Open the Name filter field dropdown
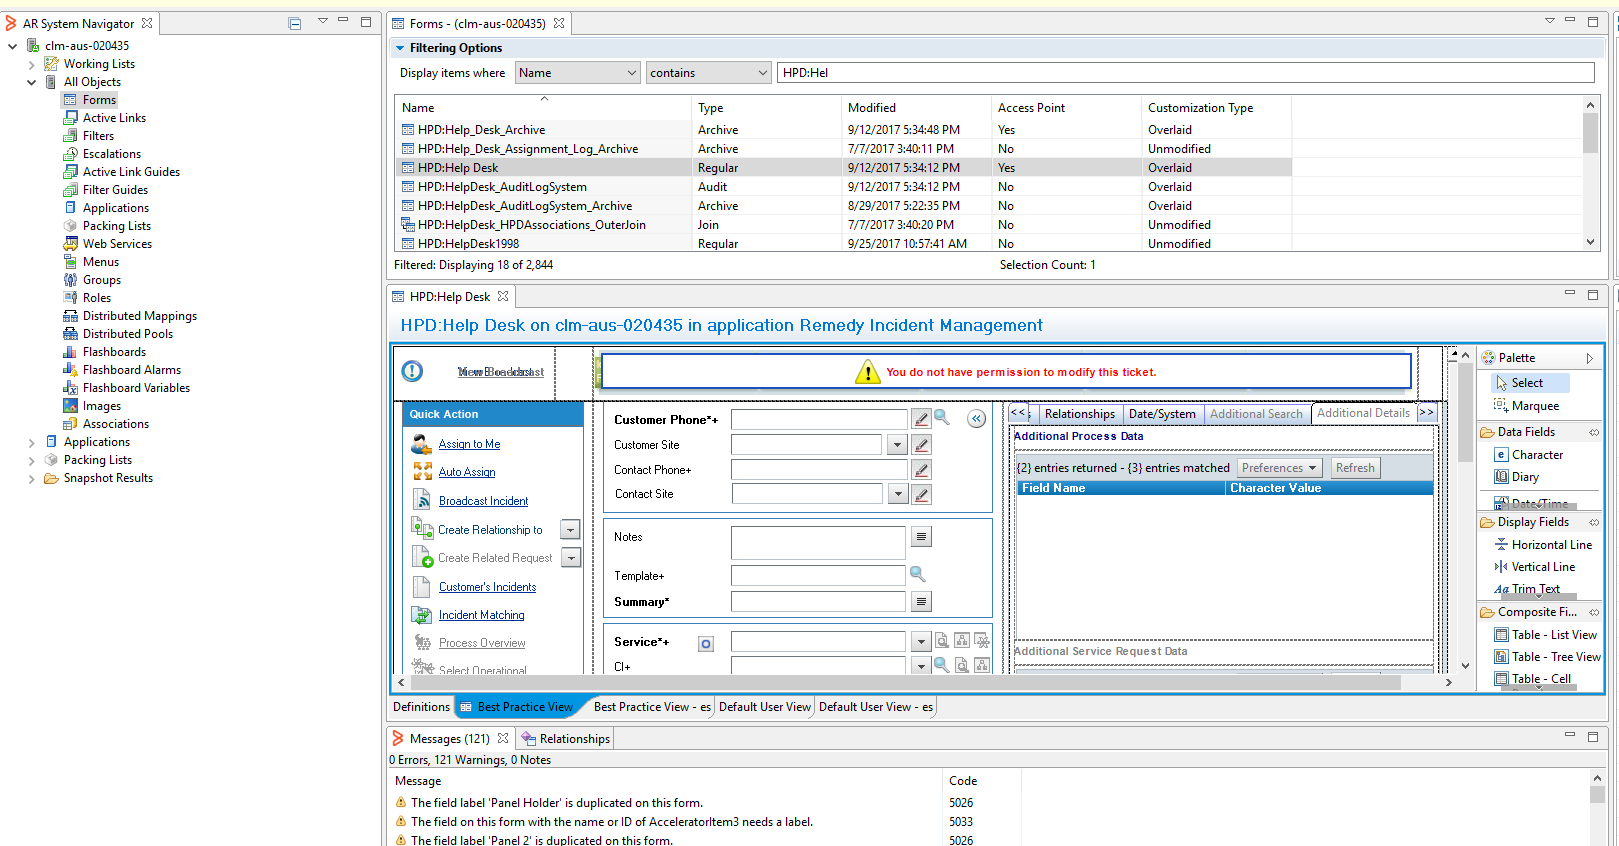This screenshot has height=846, width=1619. point(631,73)
